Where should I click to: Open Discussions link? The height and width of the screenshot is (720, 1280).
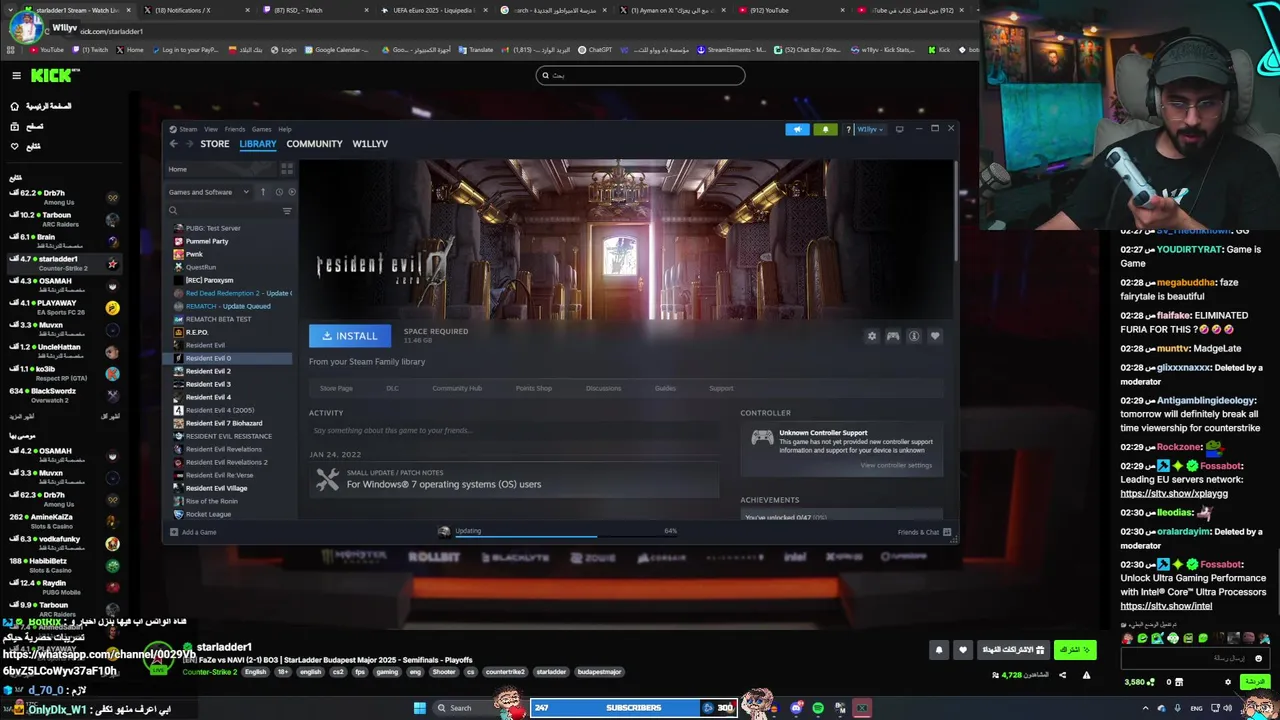click(x=603, y=388)
